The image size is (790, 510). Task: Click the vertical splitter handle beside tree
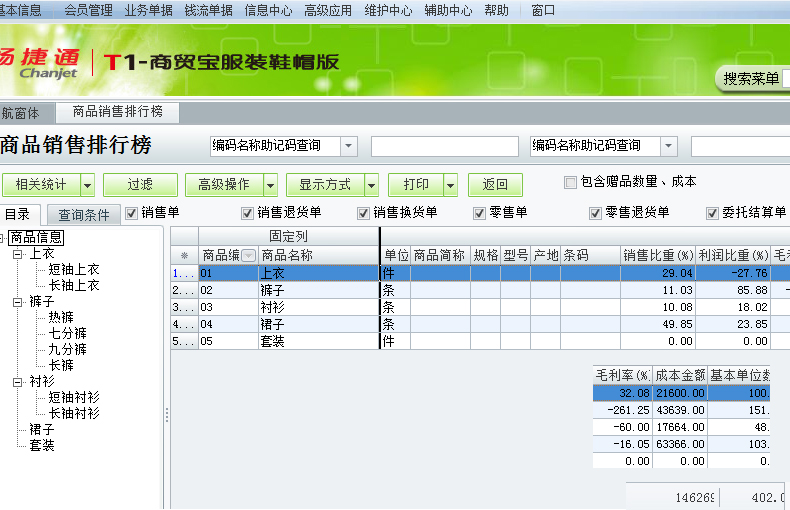[x=167, y=415]
